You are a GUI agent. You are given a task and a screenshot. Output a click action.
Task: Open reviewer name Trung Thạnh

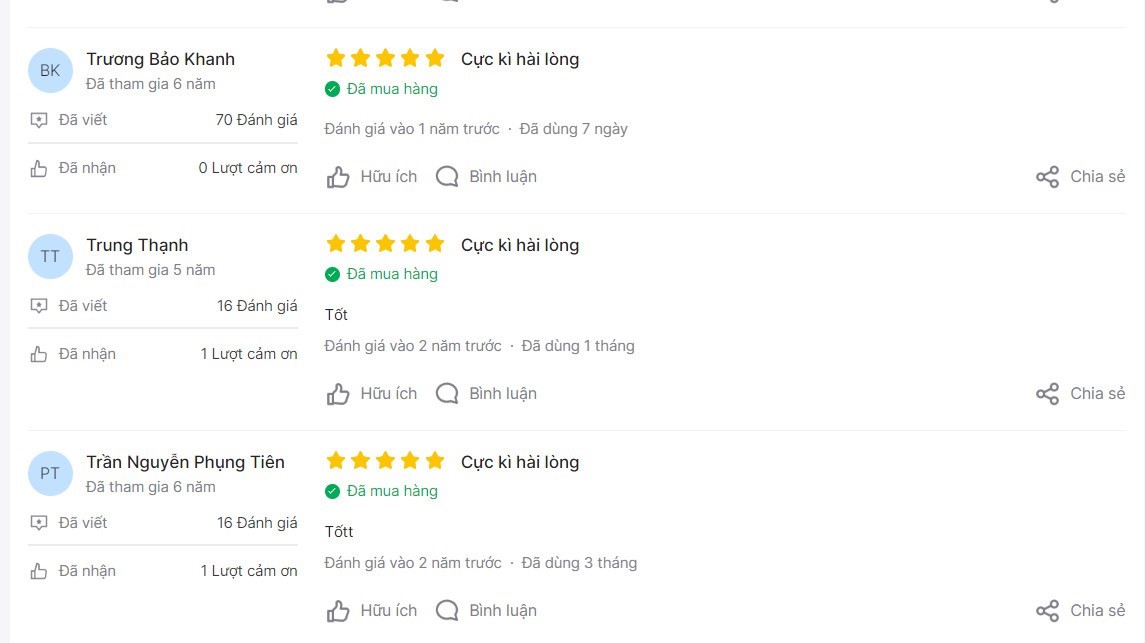pyautogui.click(x=137, y=245)
